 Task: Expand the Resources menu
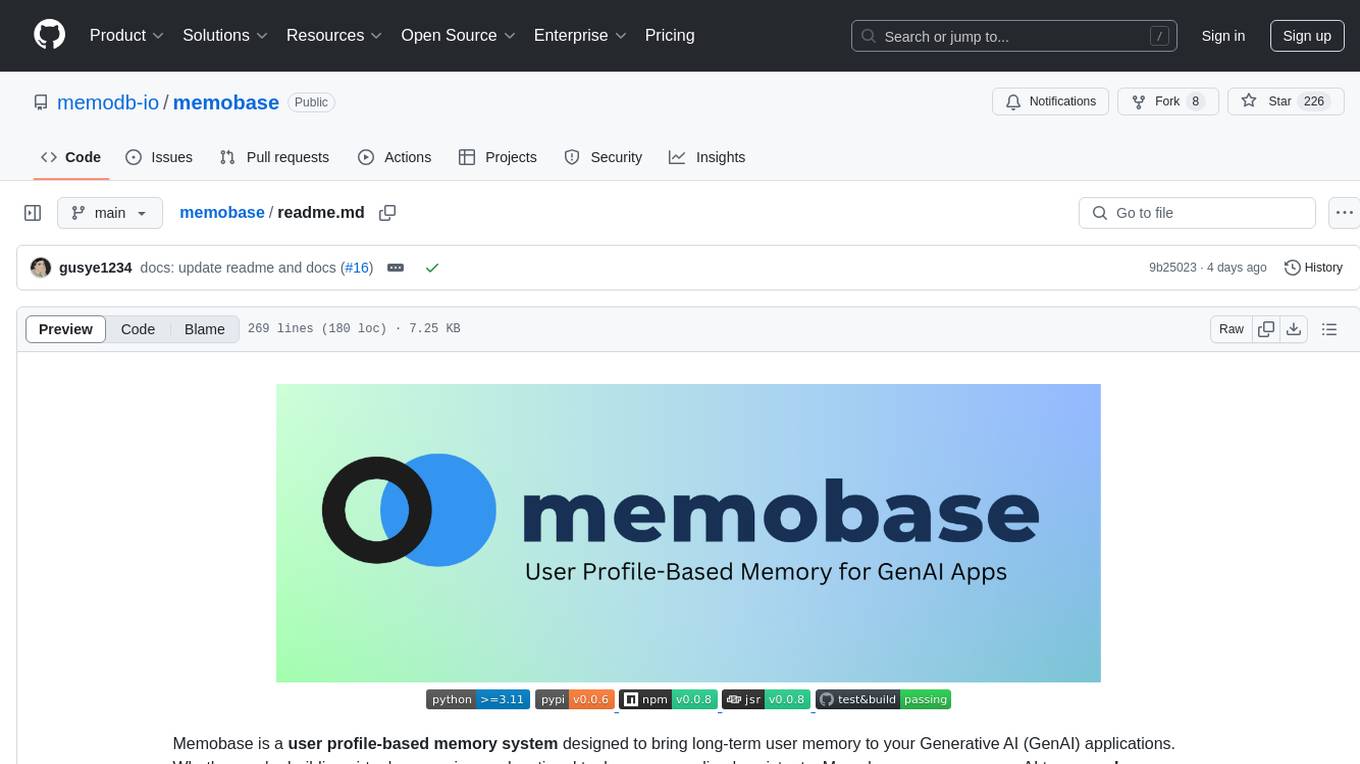point(334,35)
